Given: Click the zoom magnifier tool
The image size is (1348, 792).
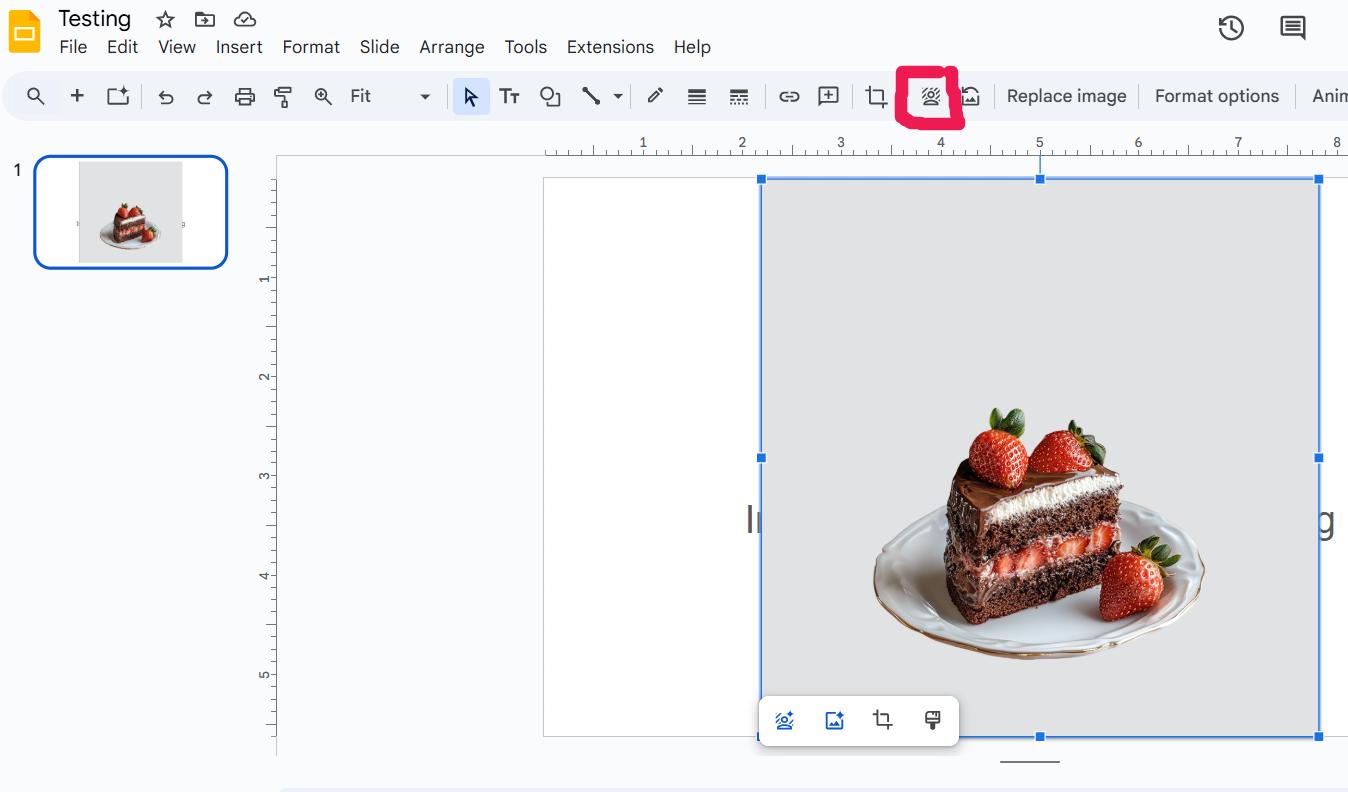Looking at the screenshot, I should 323,96.
